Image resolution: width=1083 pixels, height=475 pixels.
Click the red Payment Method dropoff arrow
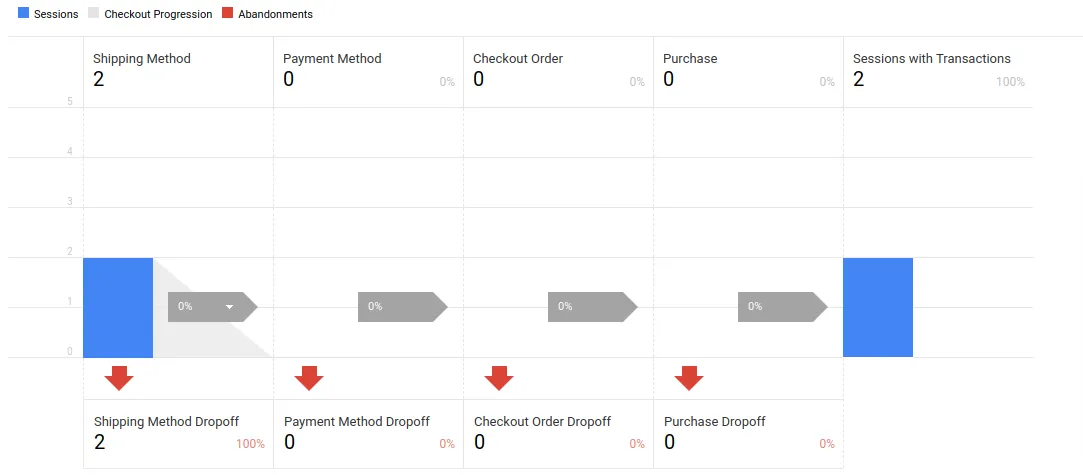[x=309, y=378]
